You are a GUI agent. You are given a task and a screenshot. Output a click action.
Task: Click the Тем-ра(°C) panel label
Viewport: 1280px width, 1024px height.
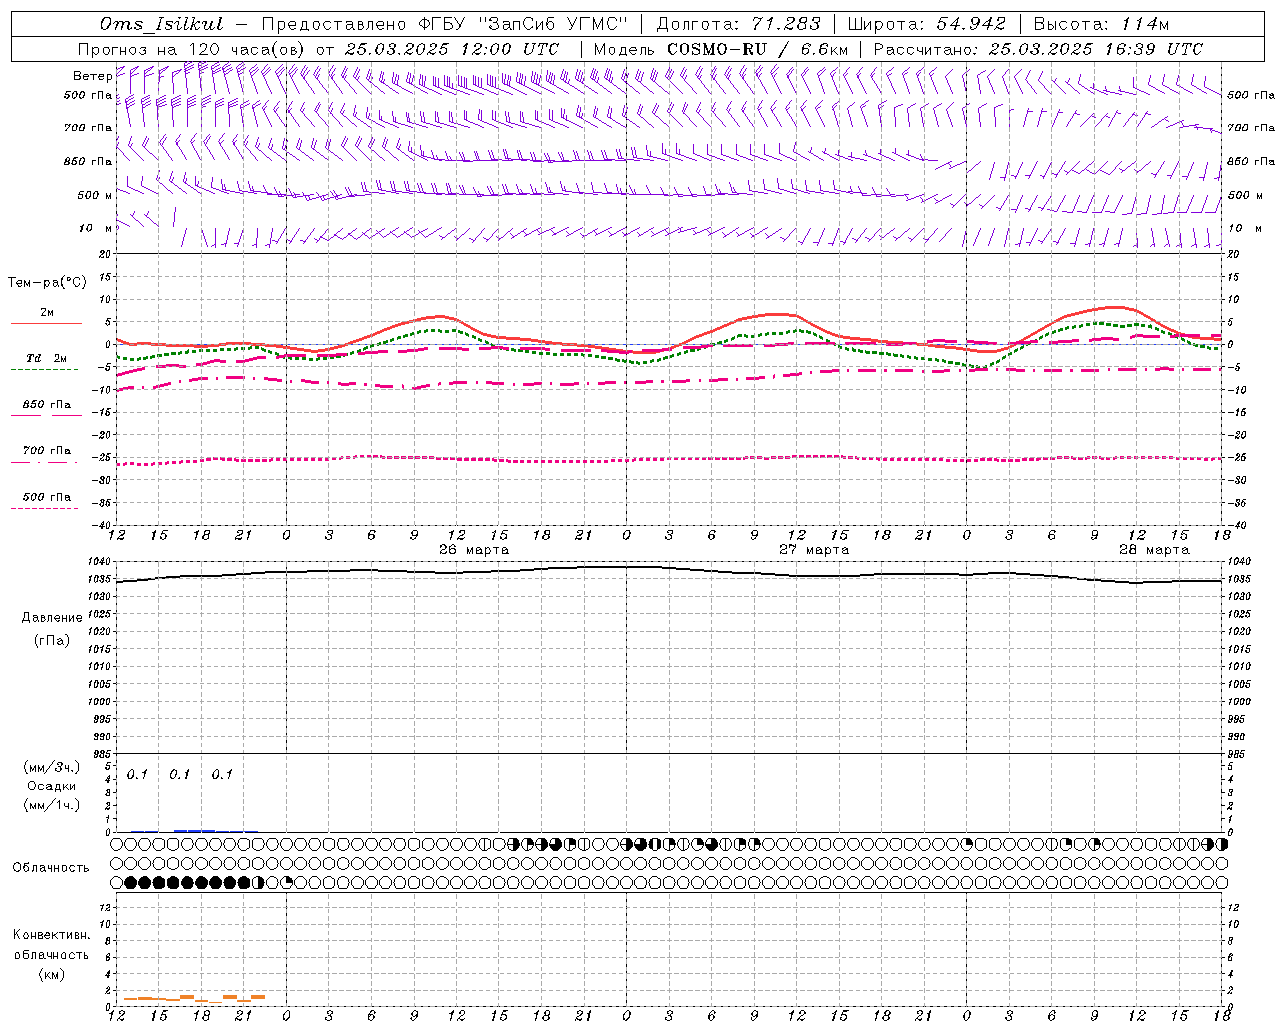pos(48,283)
